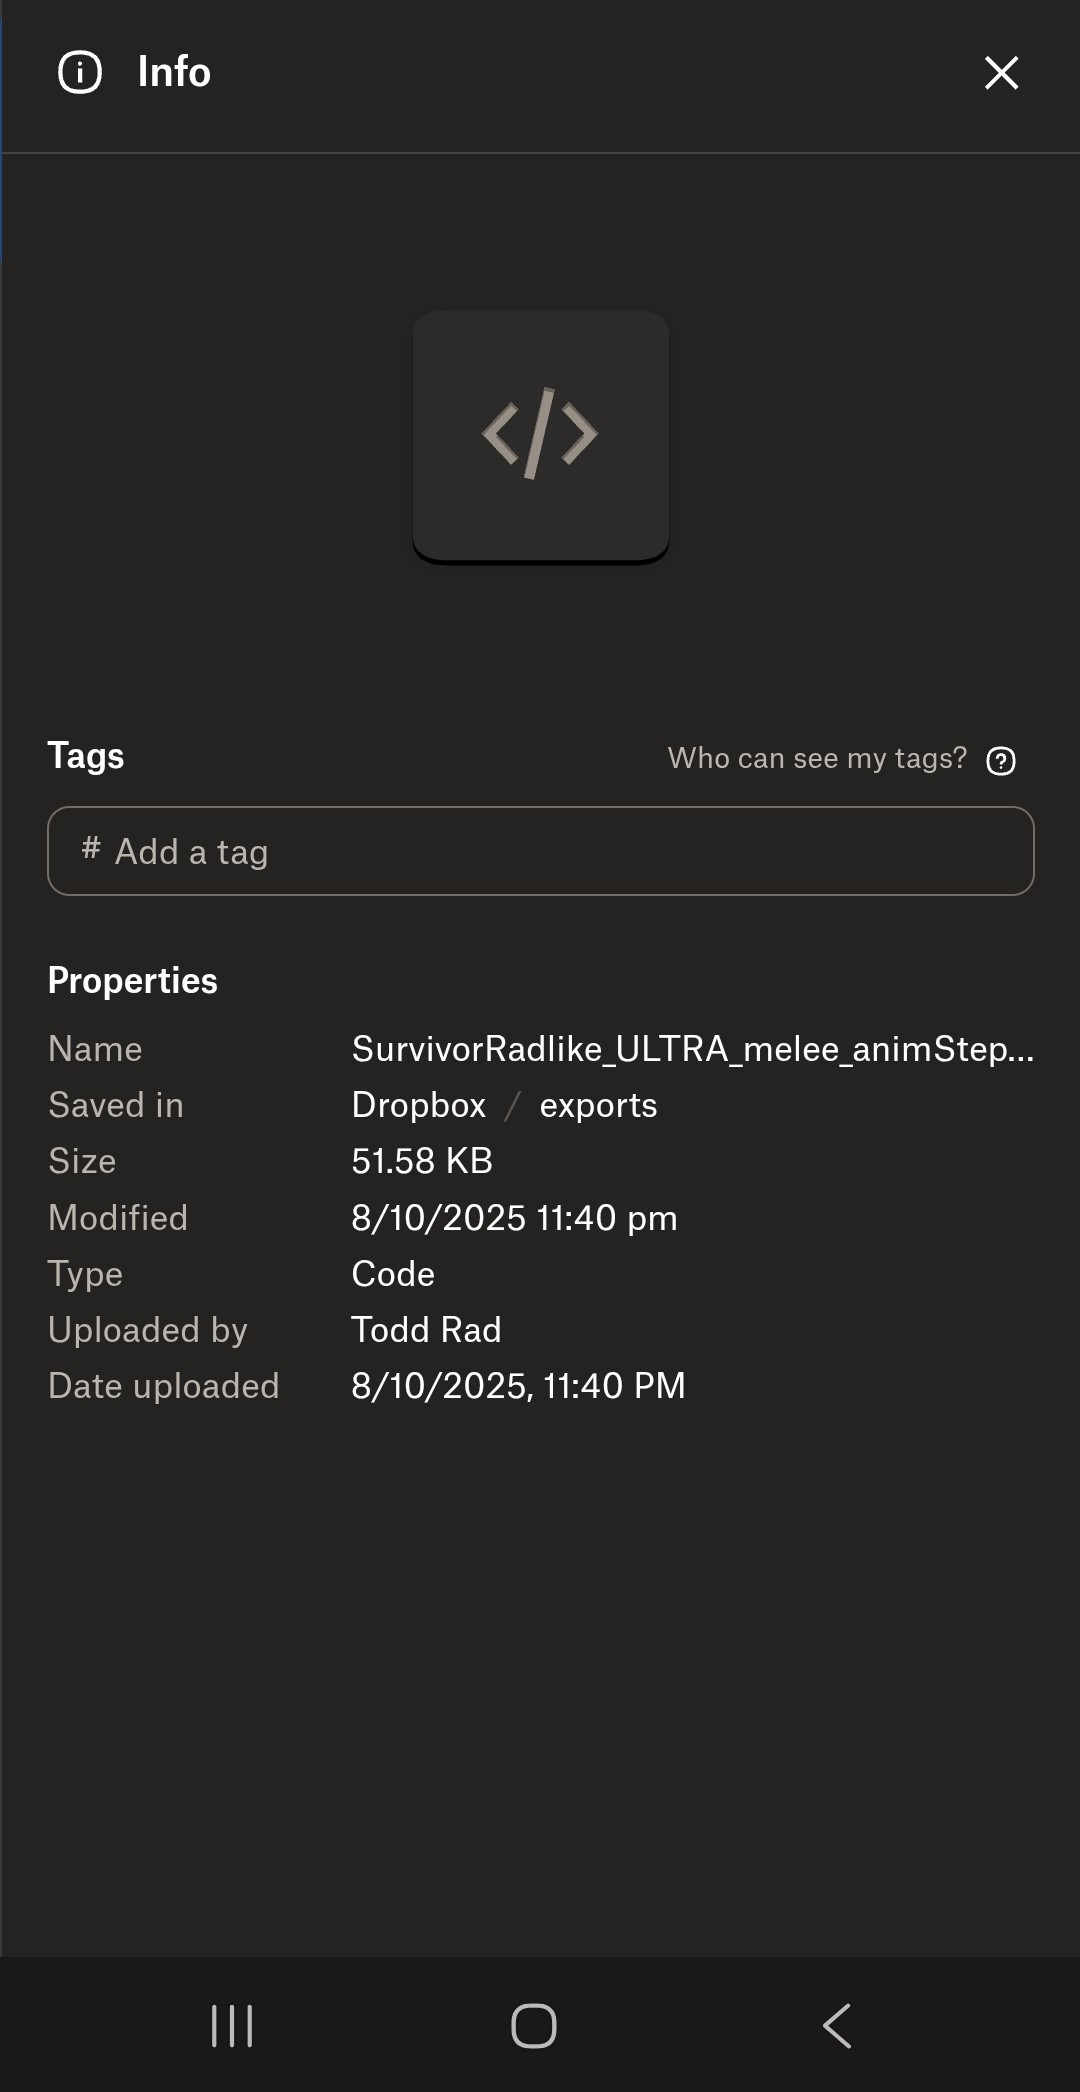Open the exports folder link
Viewport: 1080px width, 2092px height.
pos(598,1105)
